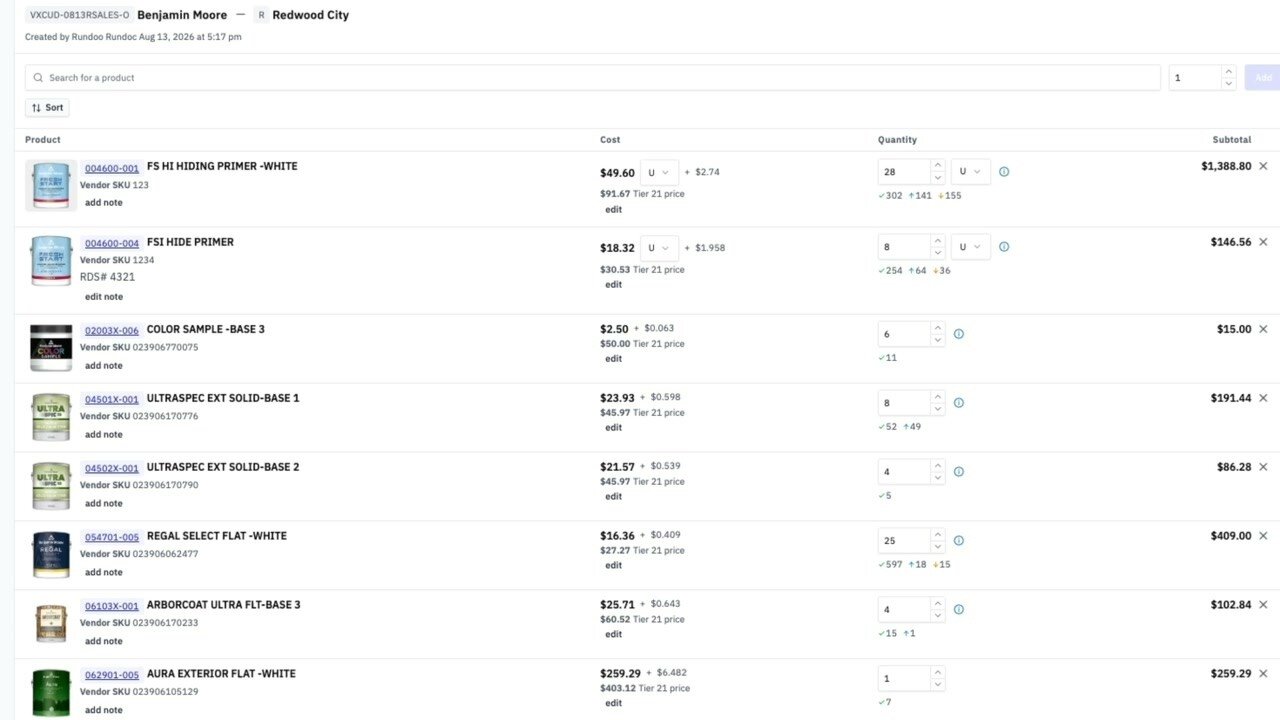This screenshot has width=1280, height=720.
Task: View quantity info for ULTRASPEC EXT SOLID-BASE 1
Action: point(959,403)
